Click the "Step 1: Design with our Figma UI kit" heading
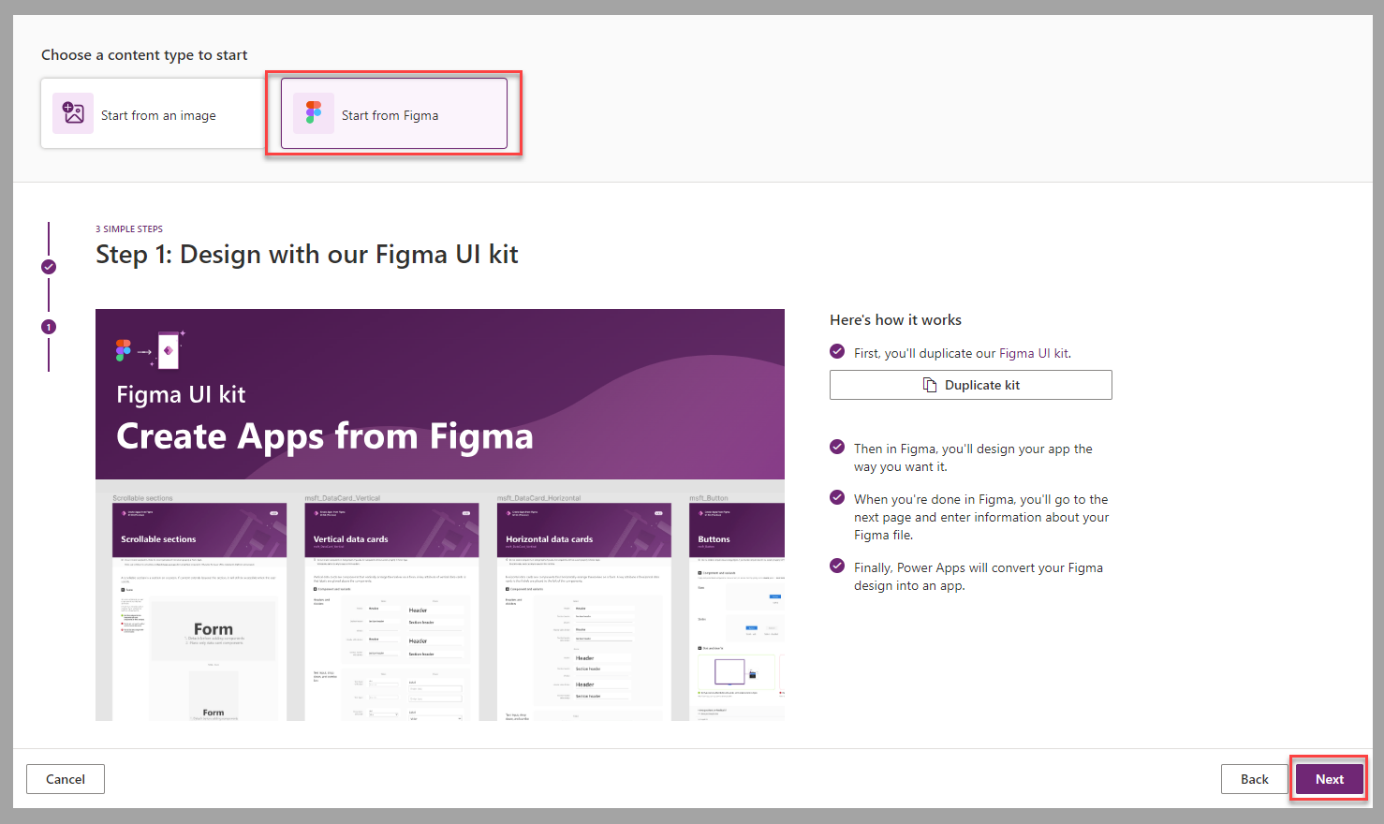1384x824 pixels. (x=307, y=254)
